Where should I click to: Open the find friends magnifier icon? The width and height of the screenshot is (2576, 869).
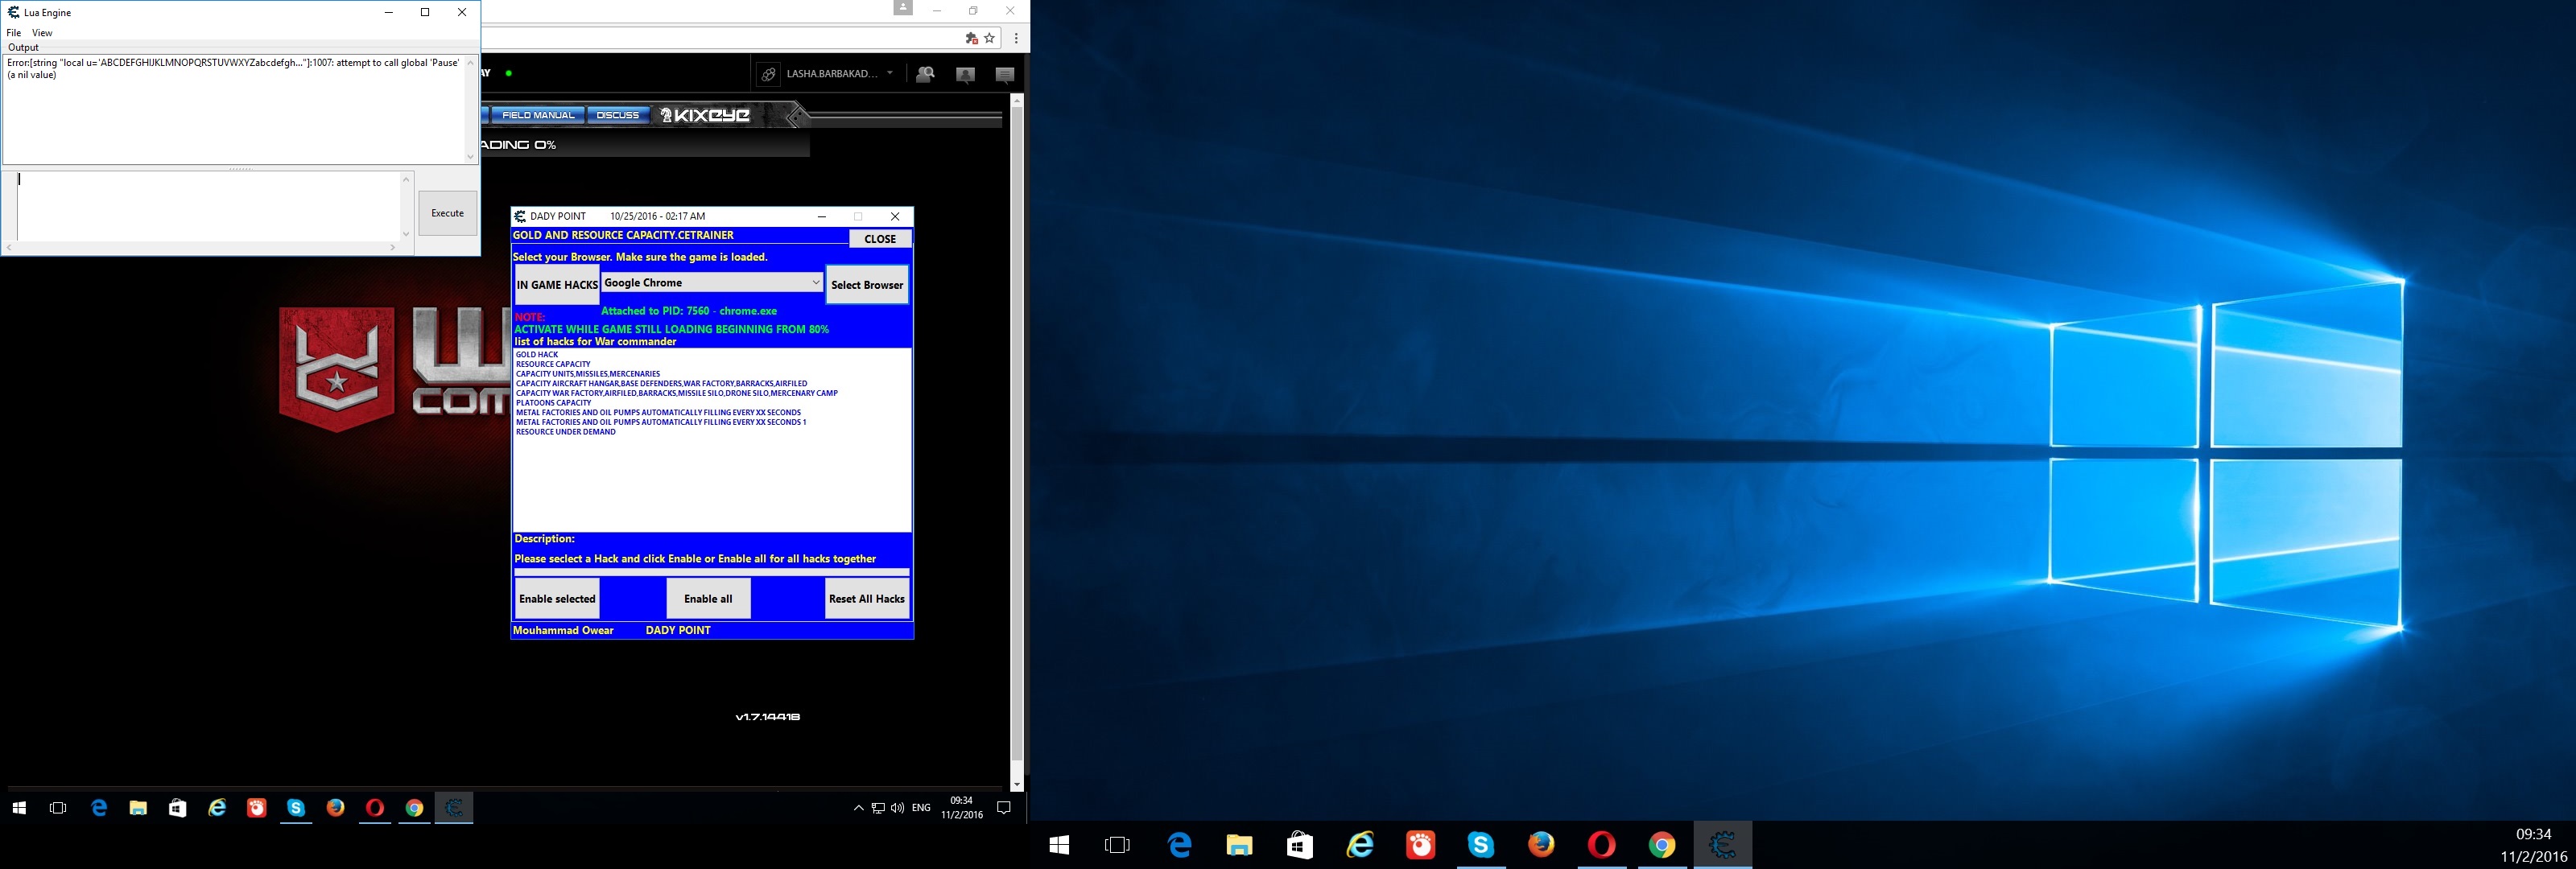pos(925,74)
